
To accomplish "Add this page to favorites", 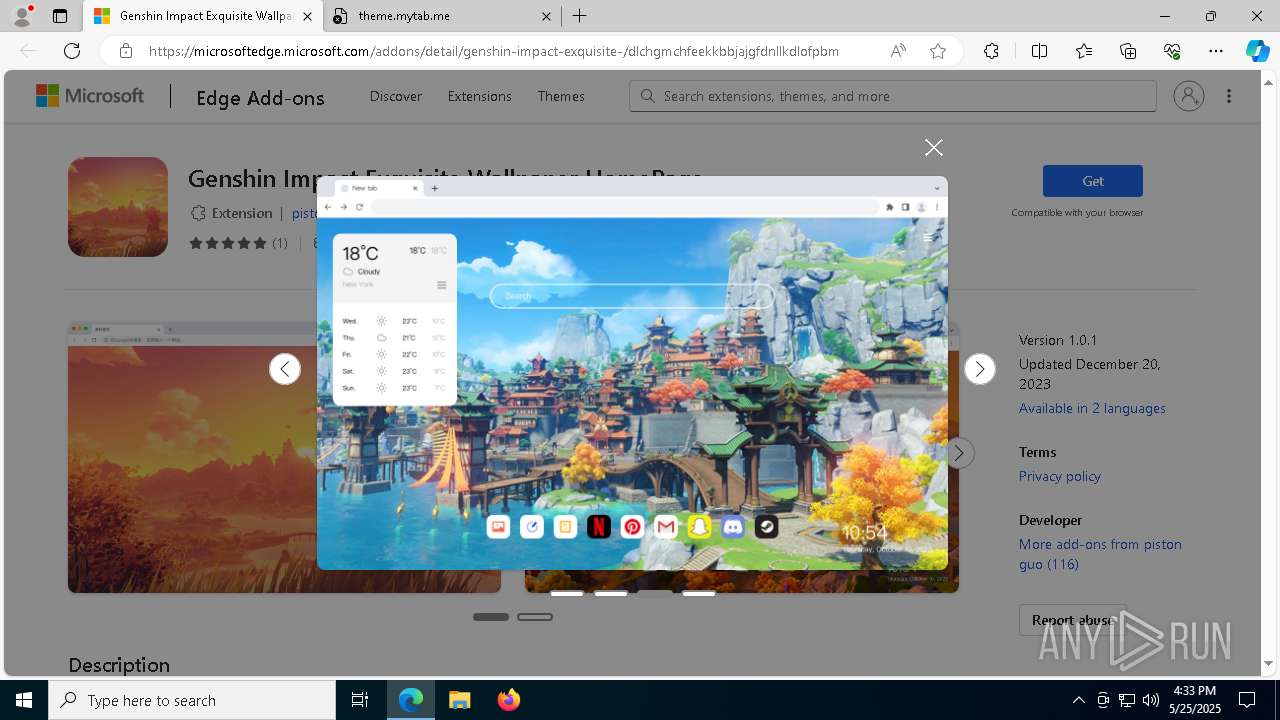I will pyautogui.click(x=938, y=51).
